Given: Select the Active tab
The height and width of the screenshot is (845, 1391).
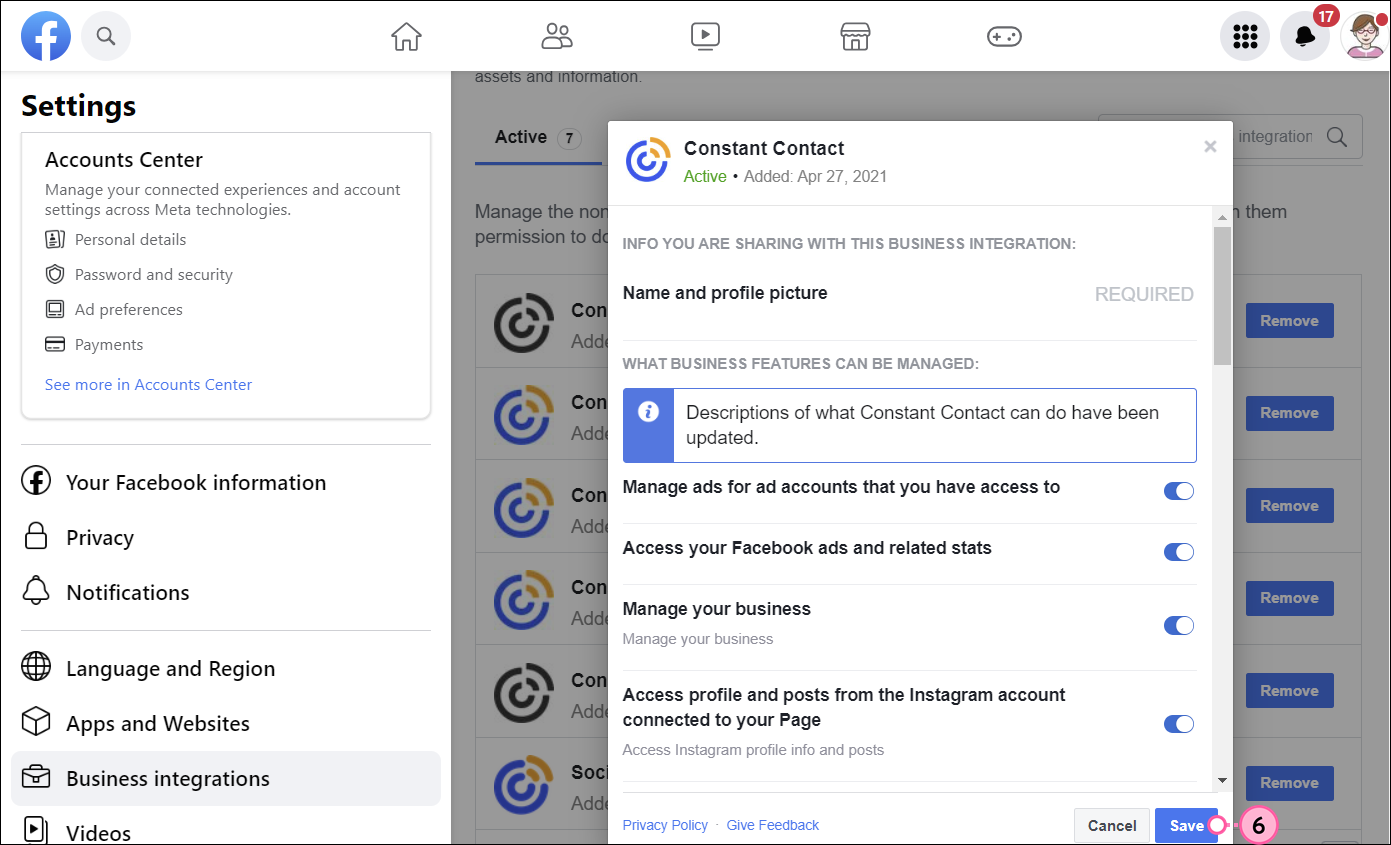Looking at the screenshot, I should coord(538,137).
